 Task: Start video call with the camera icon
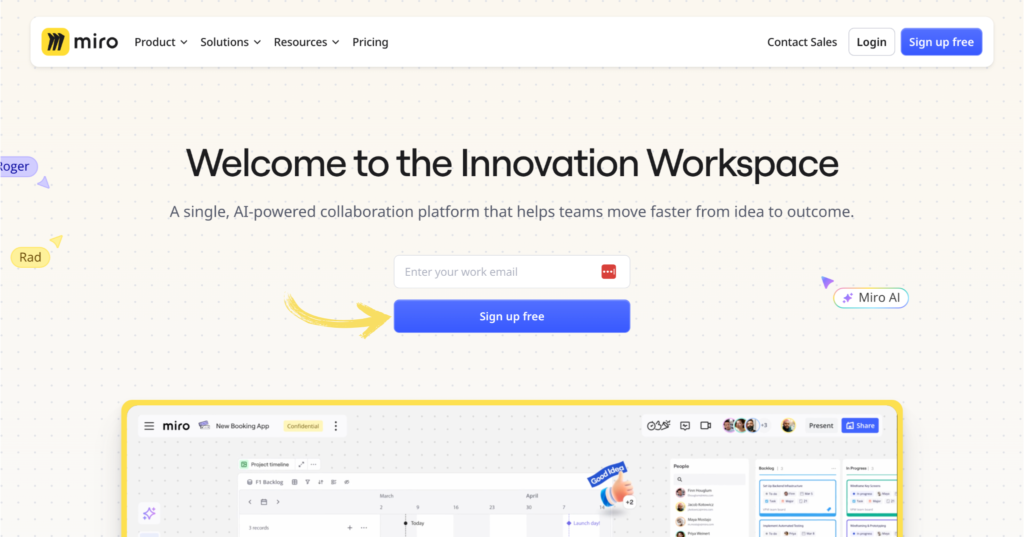[706, 425]
